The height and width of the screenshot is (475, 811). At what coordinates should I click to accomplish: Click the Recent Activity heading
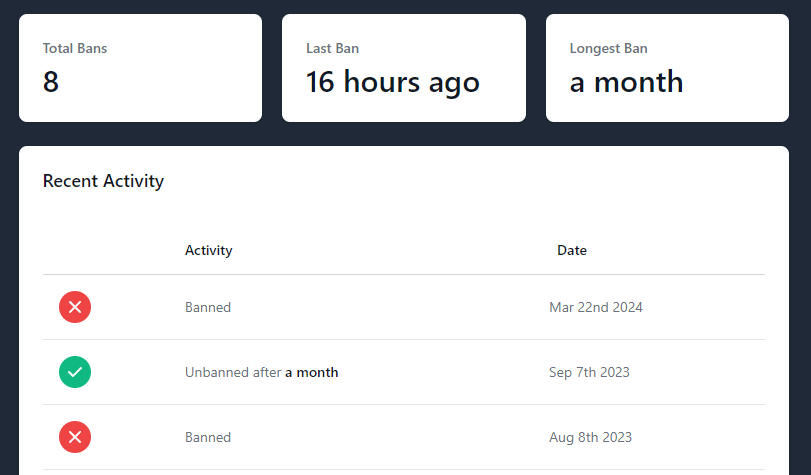[x=103, y=181]
